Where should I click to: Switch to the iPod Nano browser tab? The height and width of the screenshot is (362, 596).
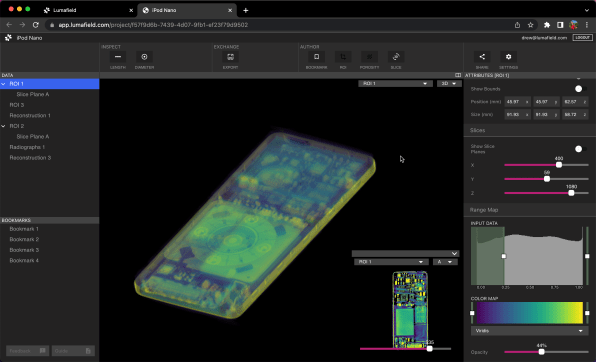pos(187,10)
